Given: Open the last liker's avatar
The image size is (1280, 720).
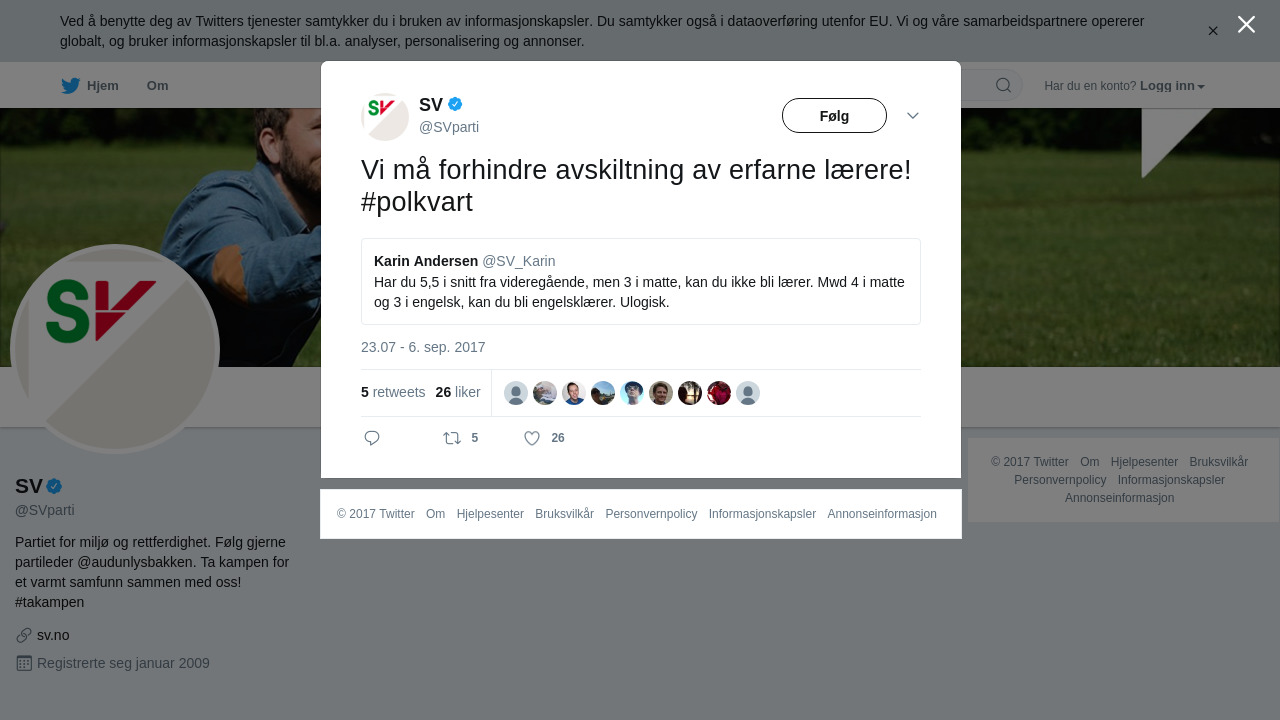Looking at the screenshot, I should click(748, 393).
